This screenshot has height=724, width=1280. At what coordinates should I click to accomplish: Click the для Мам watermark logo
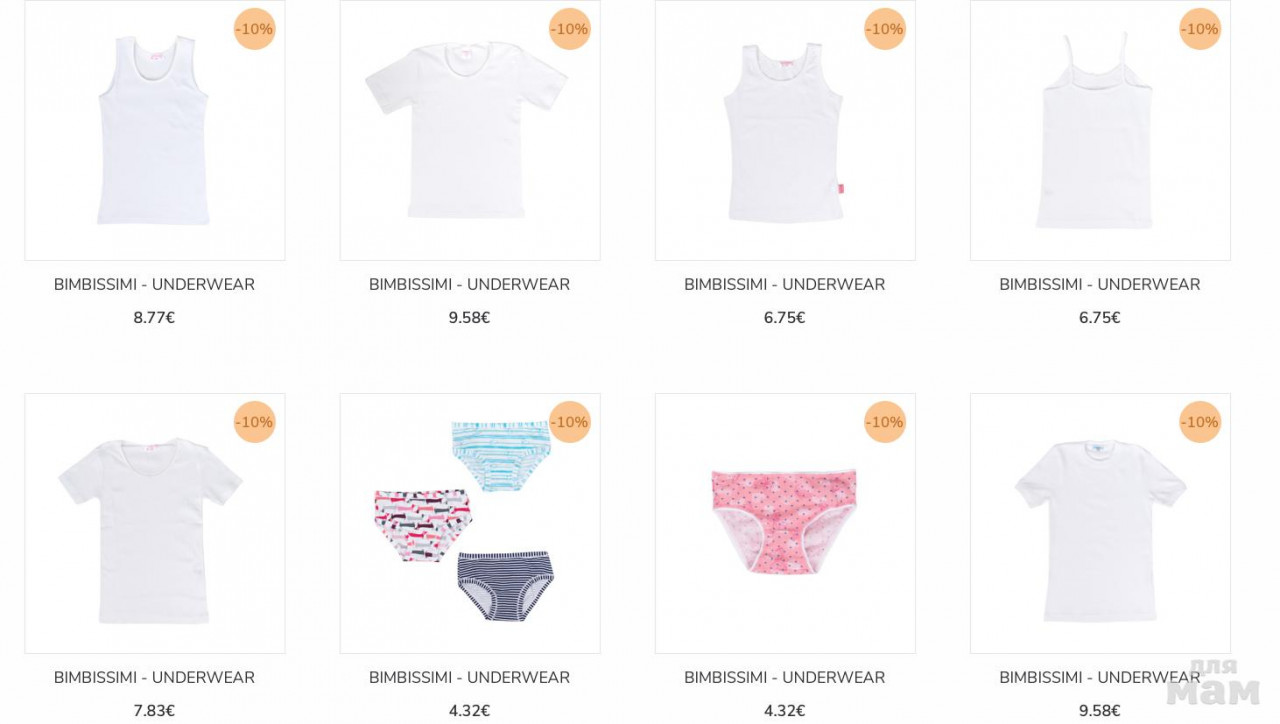pos(1213,683)
